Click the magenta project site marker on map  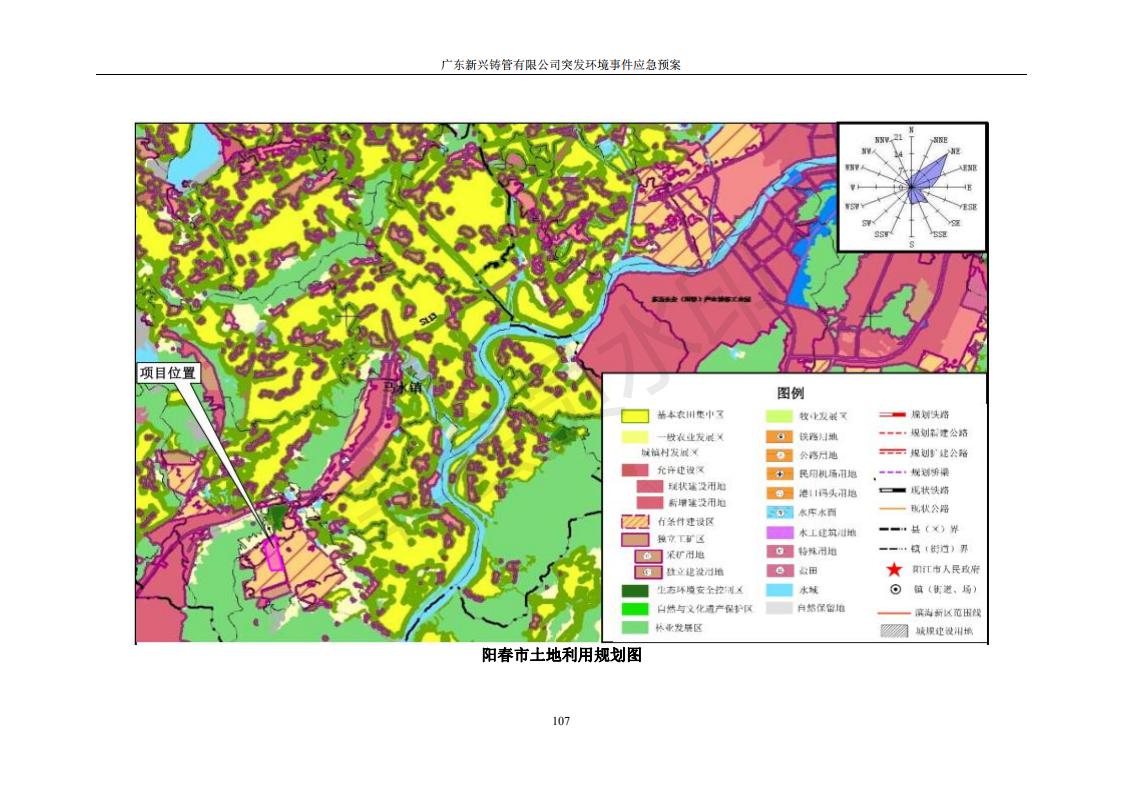tap(274, 555)
